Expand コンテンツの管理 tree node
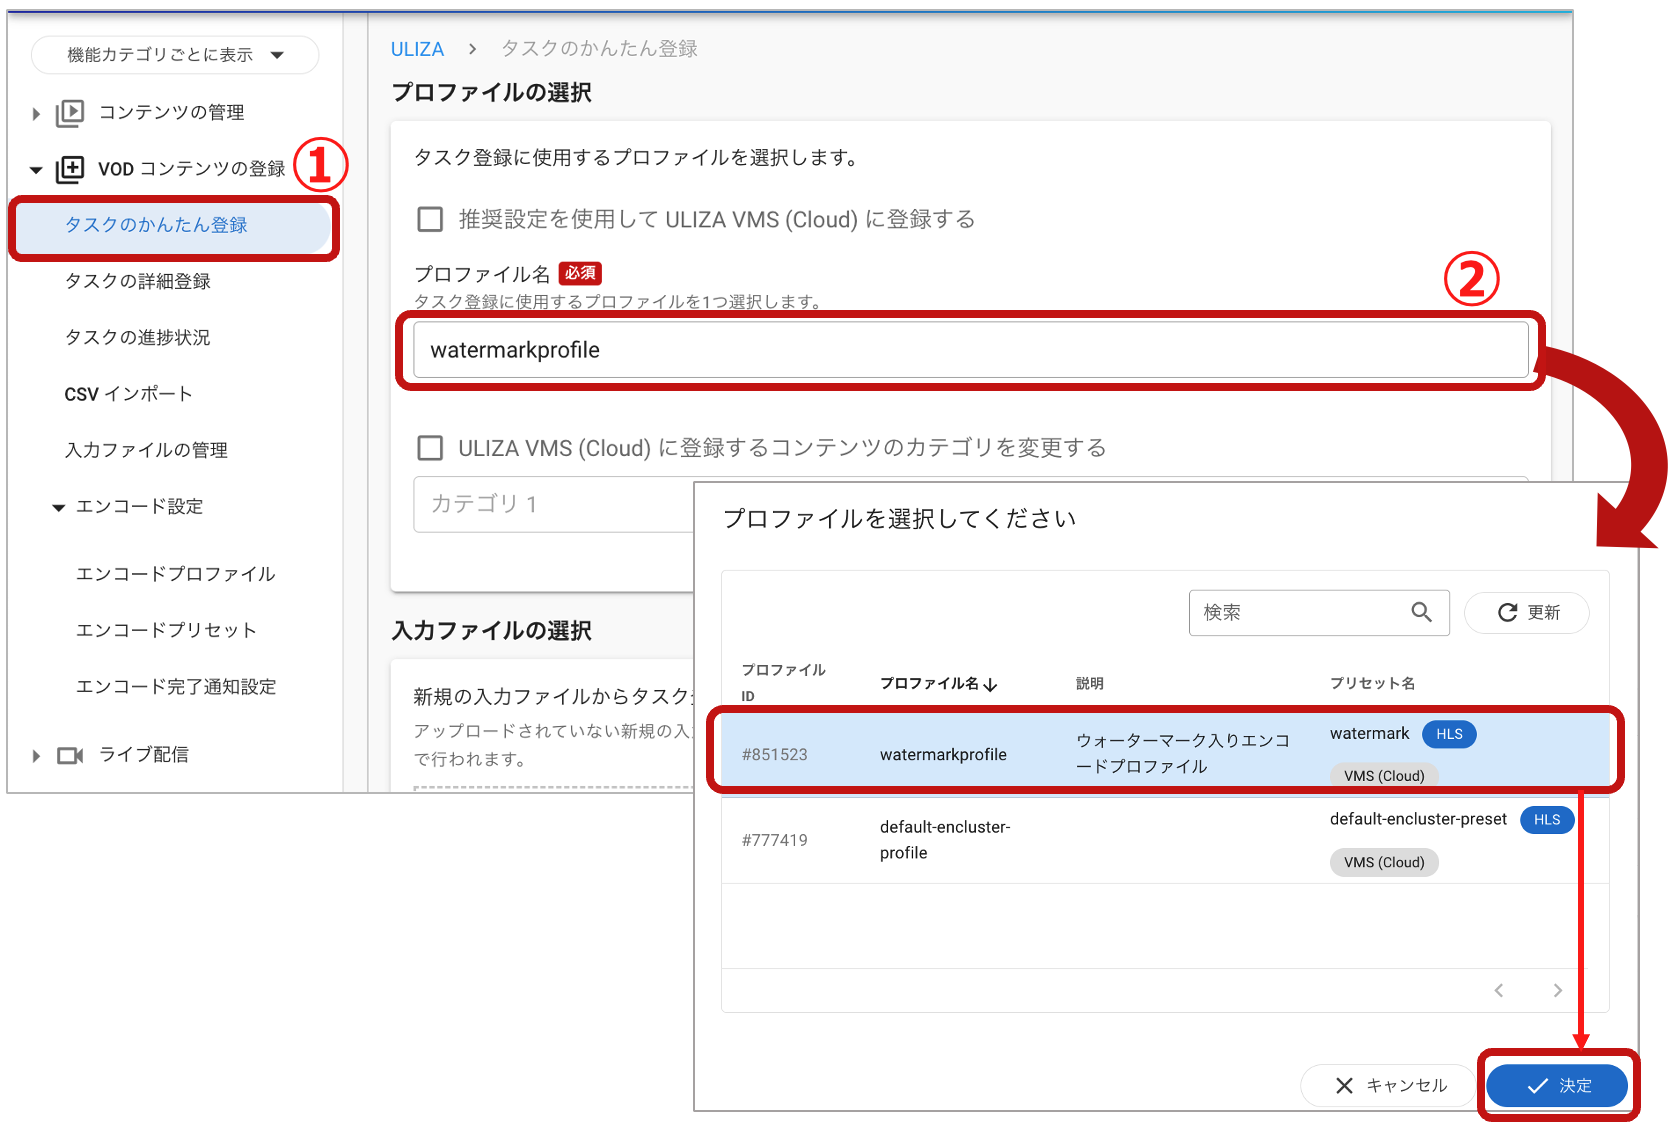This screenshot has width=1676, height=1126. pyautogui.click(x=36, y=114)
